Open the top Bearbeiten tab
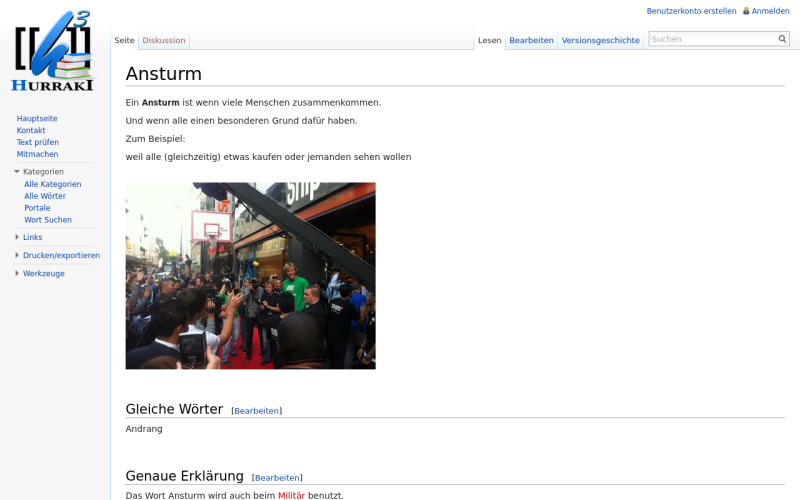This screenshot has width=800, height=500. (531, 40)
